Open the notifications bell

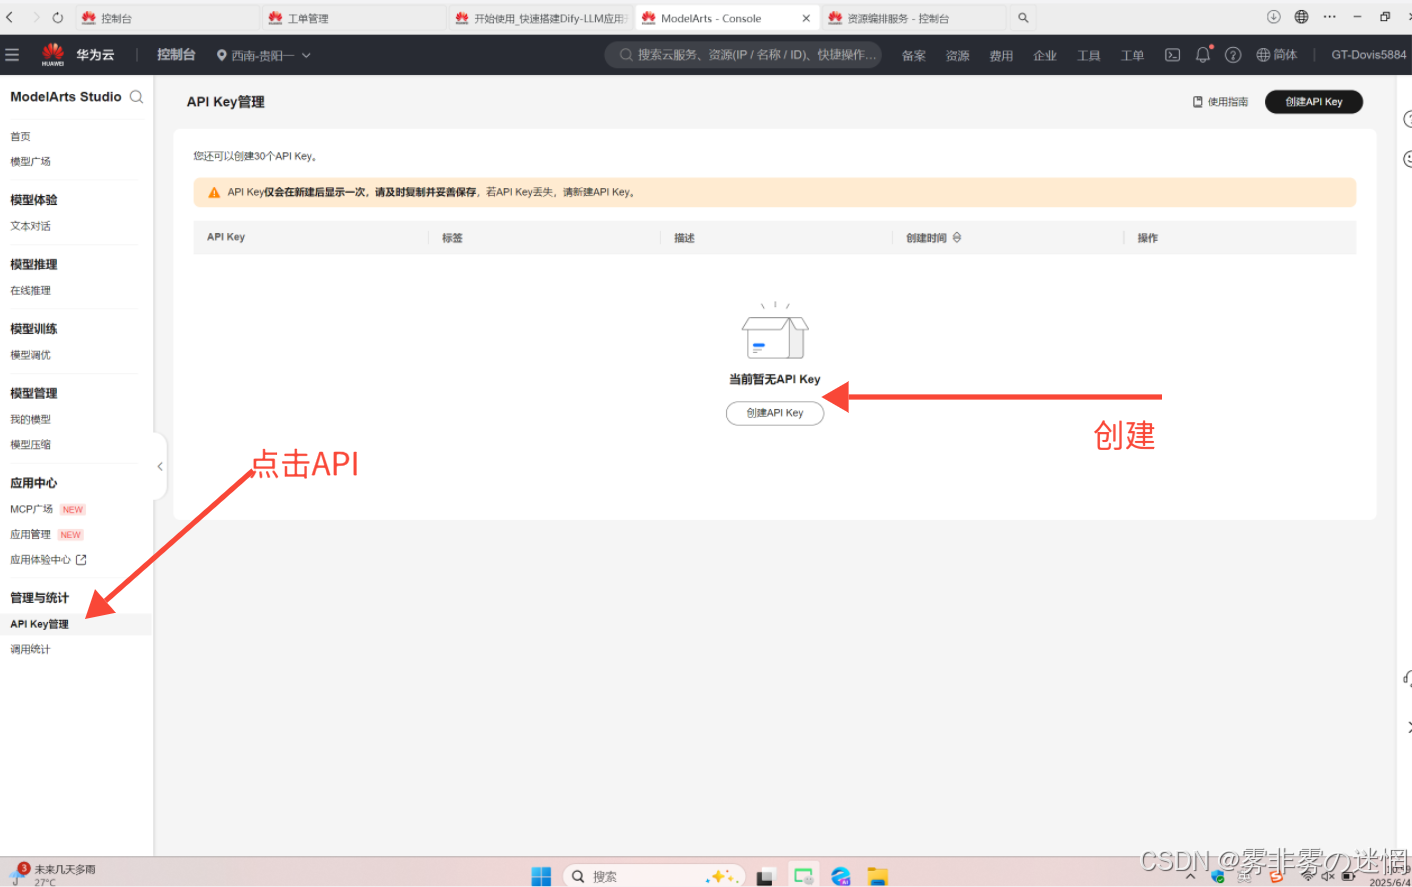(x=1203, y=55)
